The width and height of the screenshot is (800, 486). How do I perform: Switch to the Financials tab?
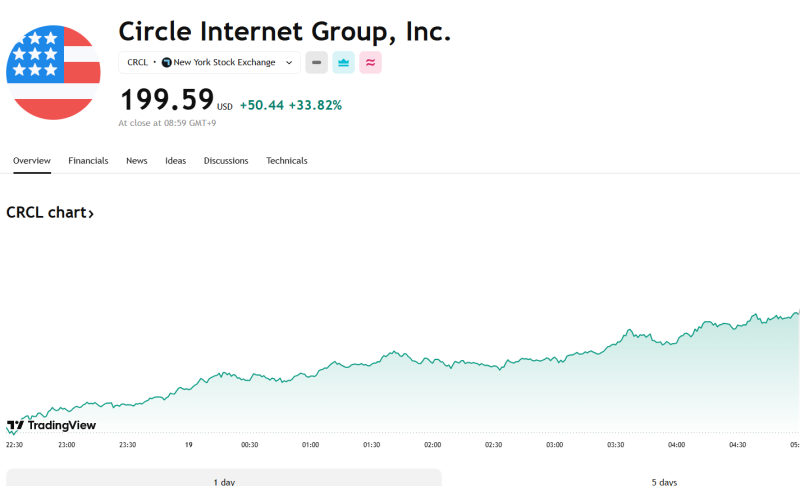[88, 161]
